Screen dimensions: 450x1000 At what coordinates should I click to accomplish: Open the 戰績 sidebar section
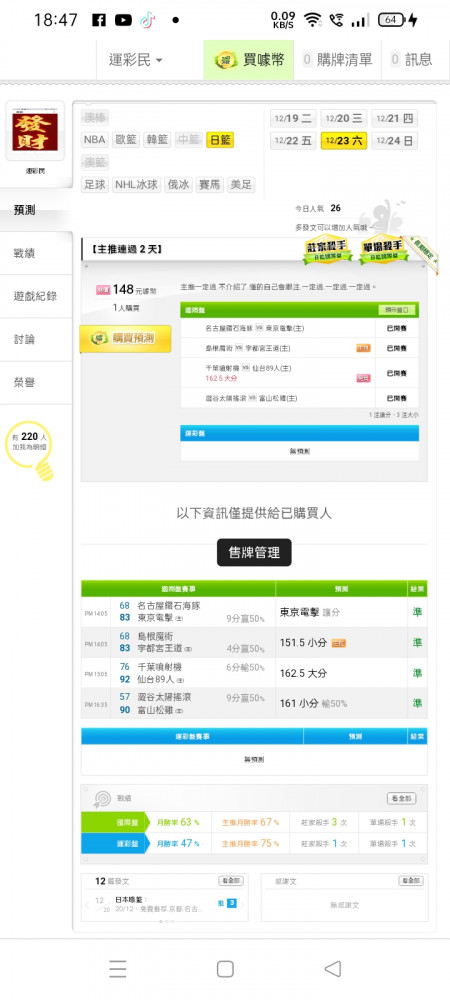(36, 253)
